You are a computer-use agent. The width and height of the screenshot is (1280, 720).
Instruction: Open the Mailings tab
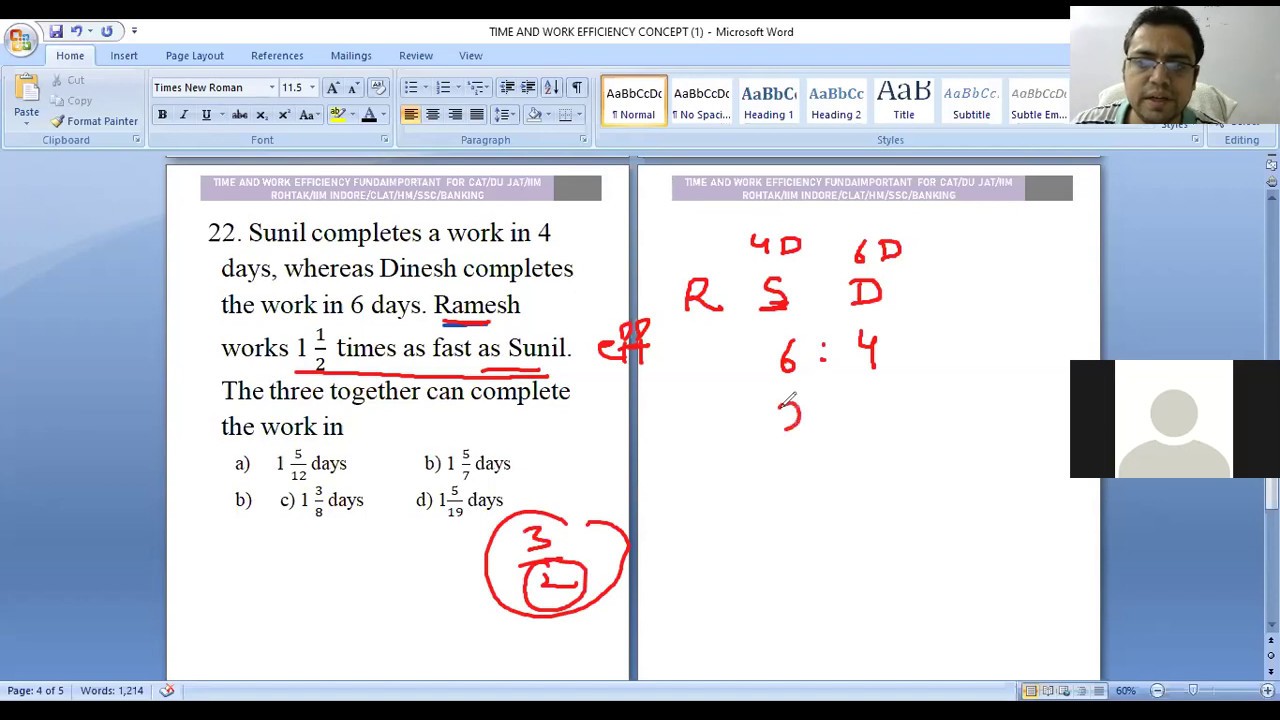(351, 56)
